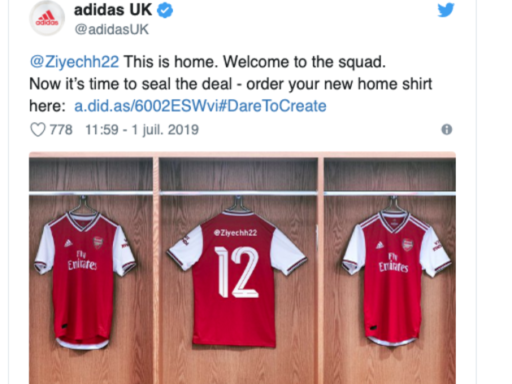Viewport: 512px width, 384px height.
Task: Click the blue verified badge icon
Action: (165, 11)
